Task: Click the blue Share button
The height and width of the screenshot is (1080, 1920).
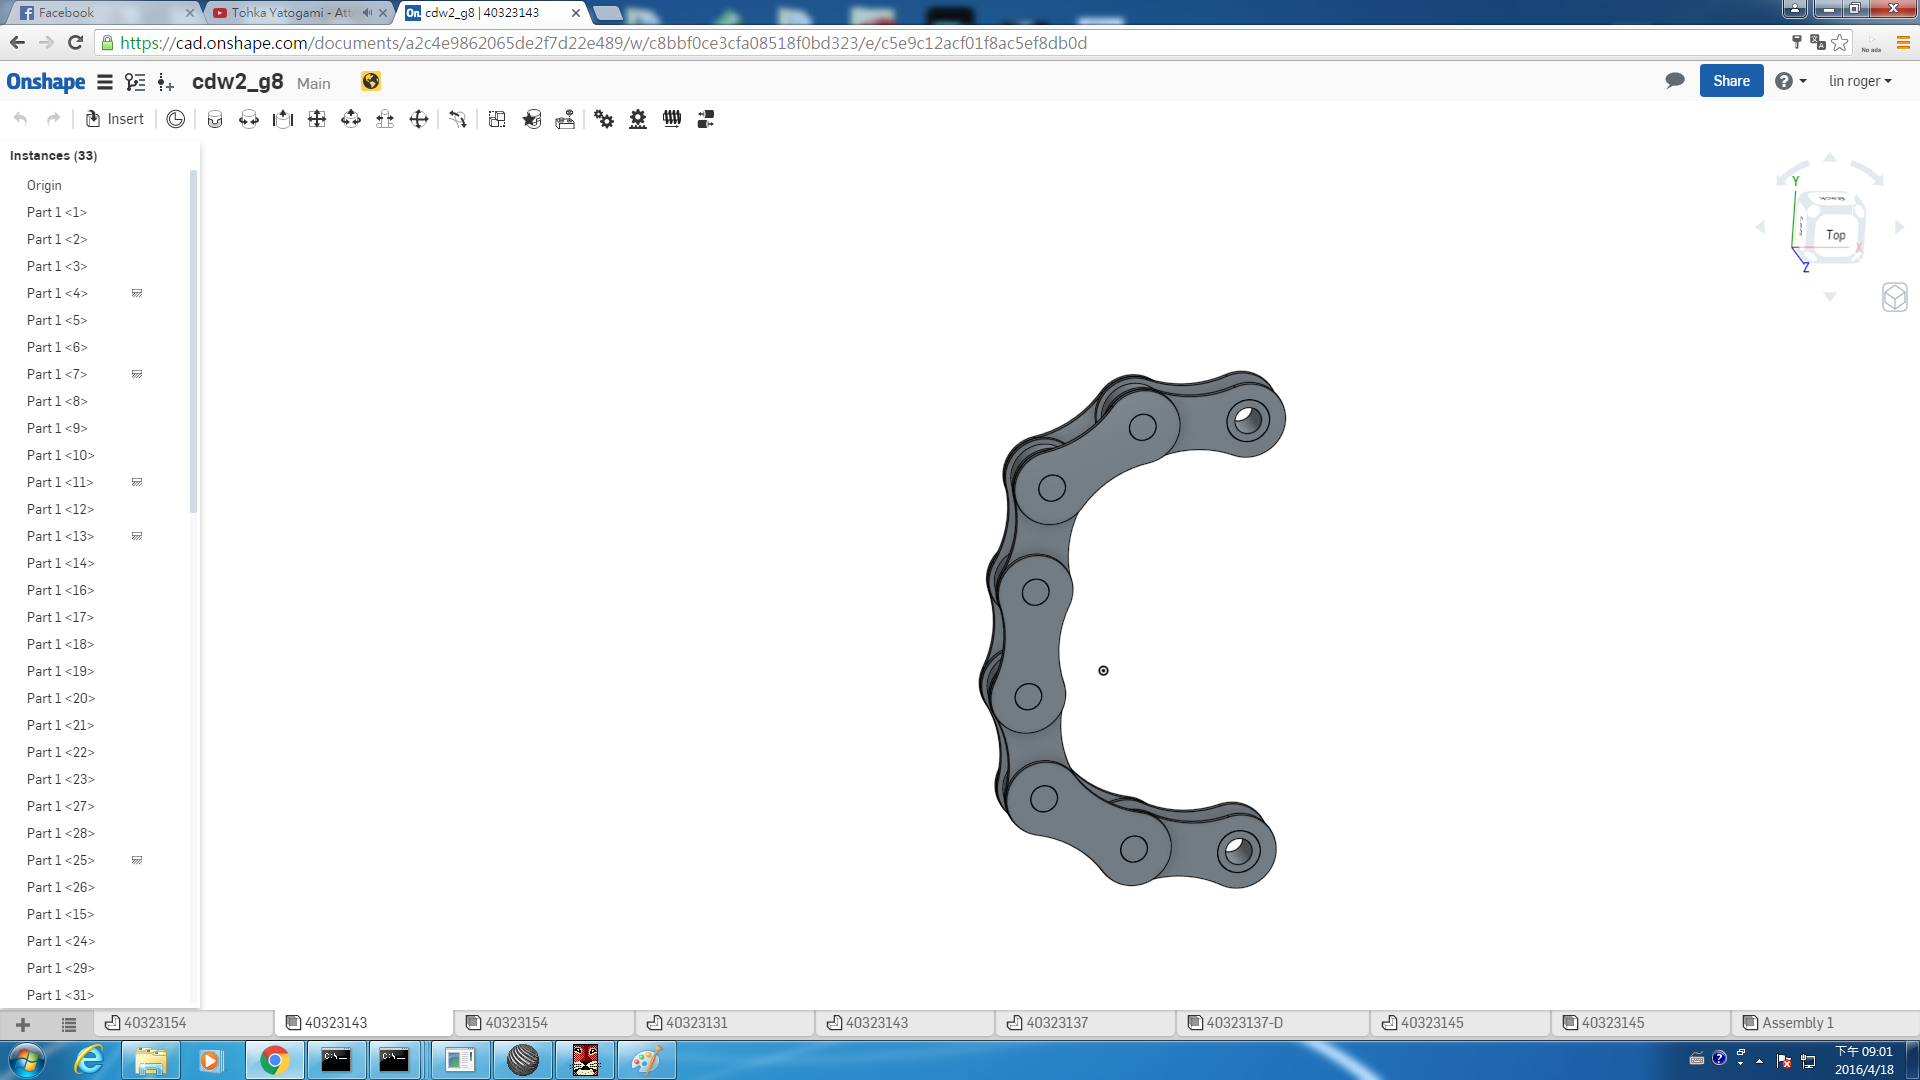Action: pyautogui.click(x=1731, y=81)
